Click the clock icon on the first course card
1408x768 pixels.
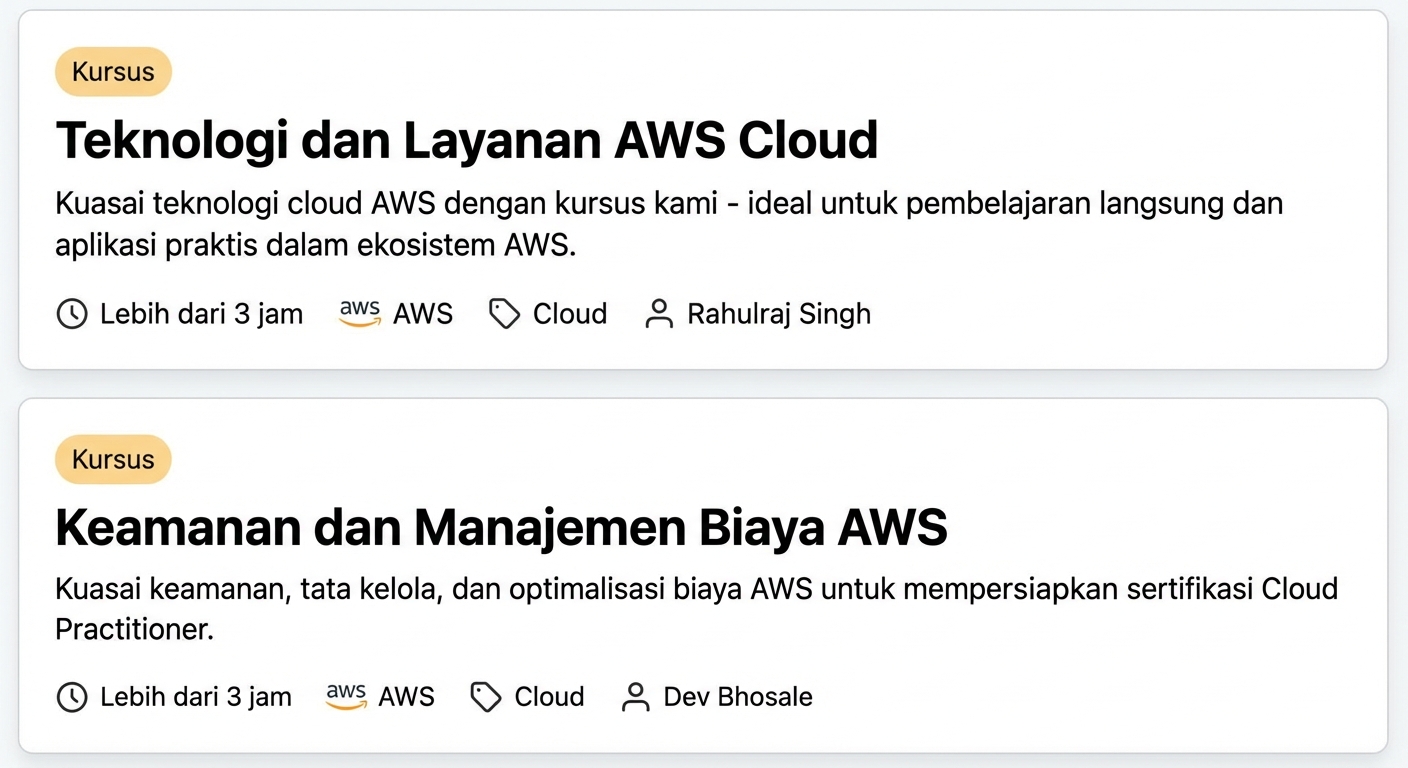(71, 314)
